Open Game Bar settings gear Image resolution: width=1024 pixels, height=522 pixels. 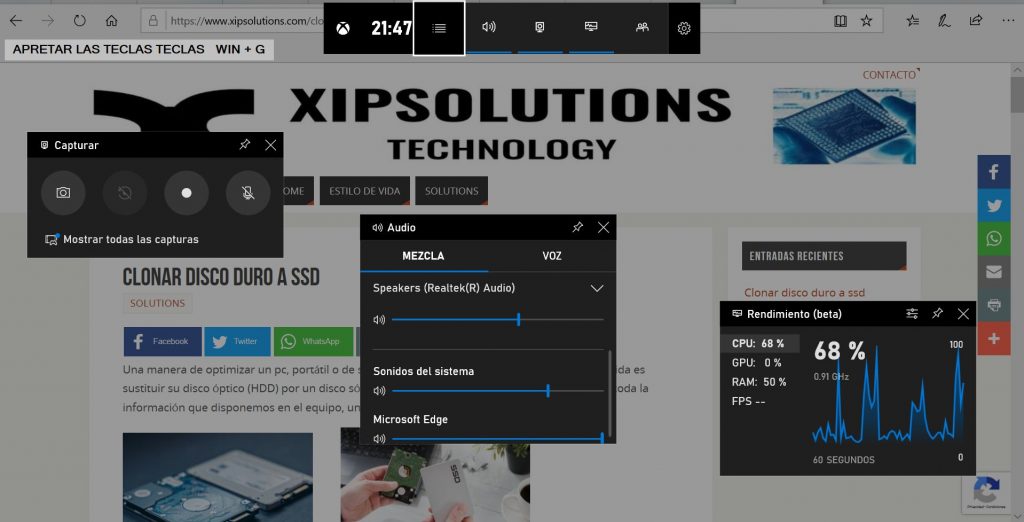[684, 28]
